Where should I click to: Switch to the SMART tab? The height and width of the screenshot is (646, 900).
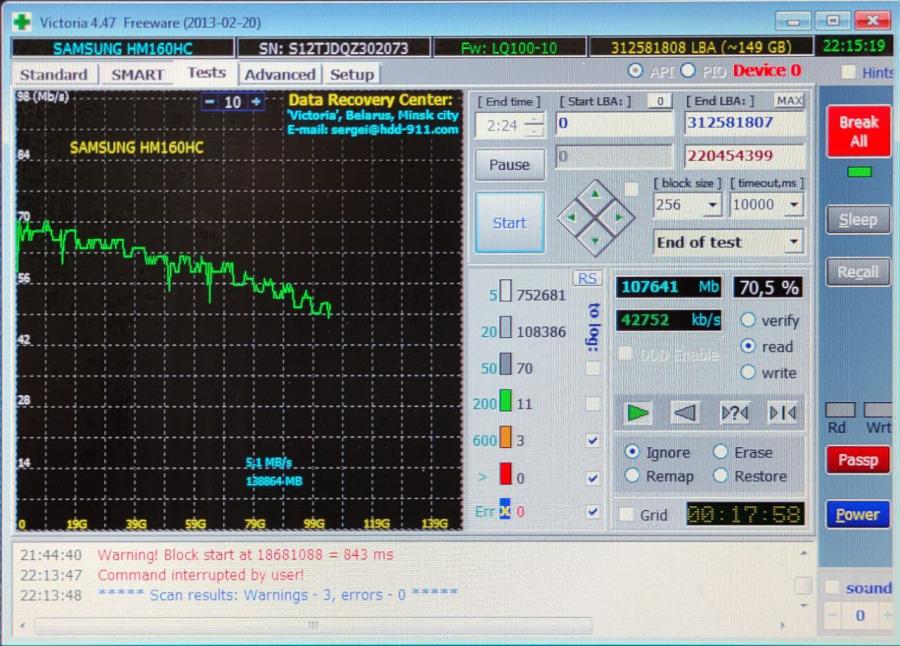tap(137, 74)
